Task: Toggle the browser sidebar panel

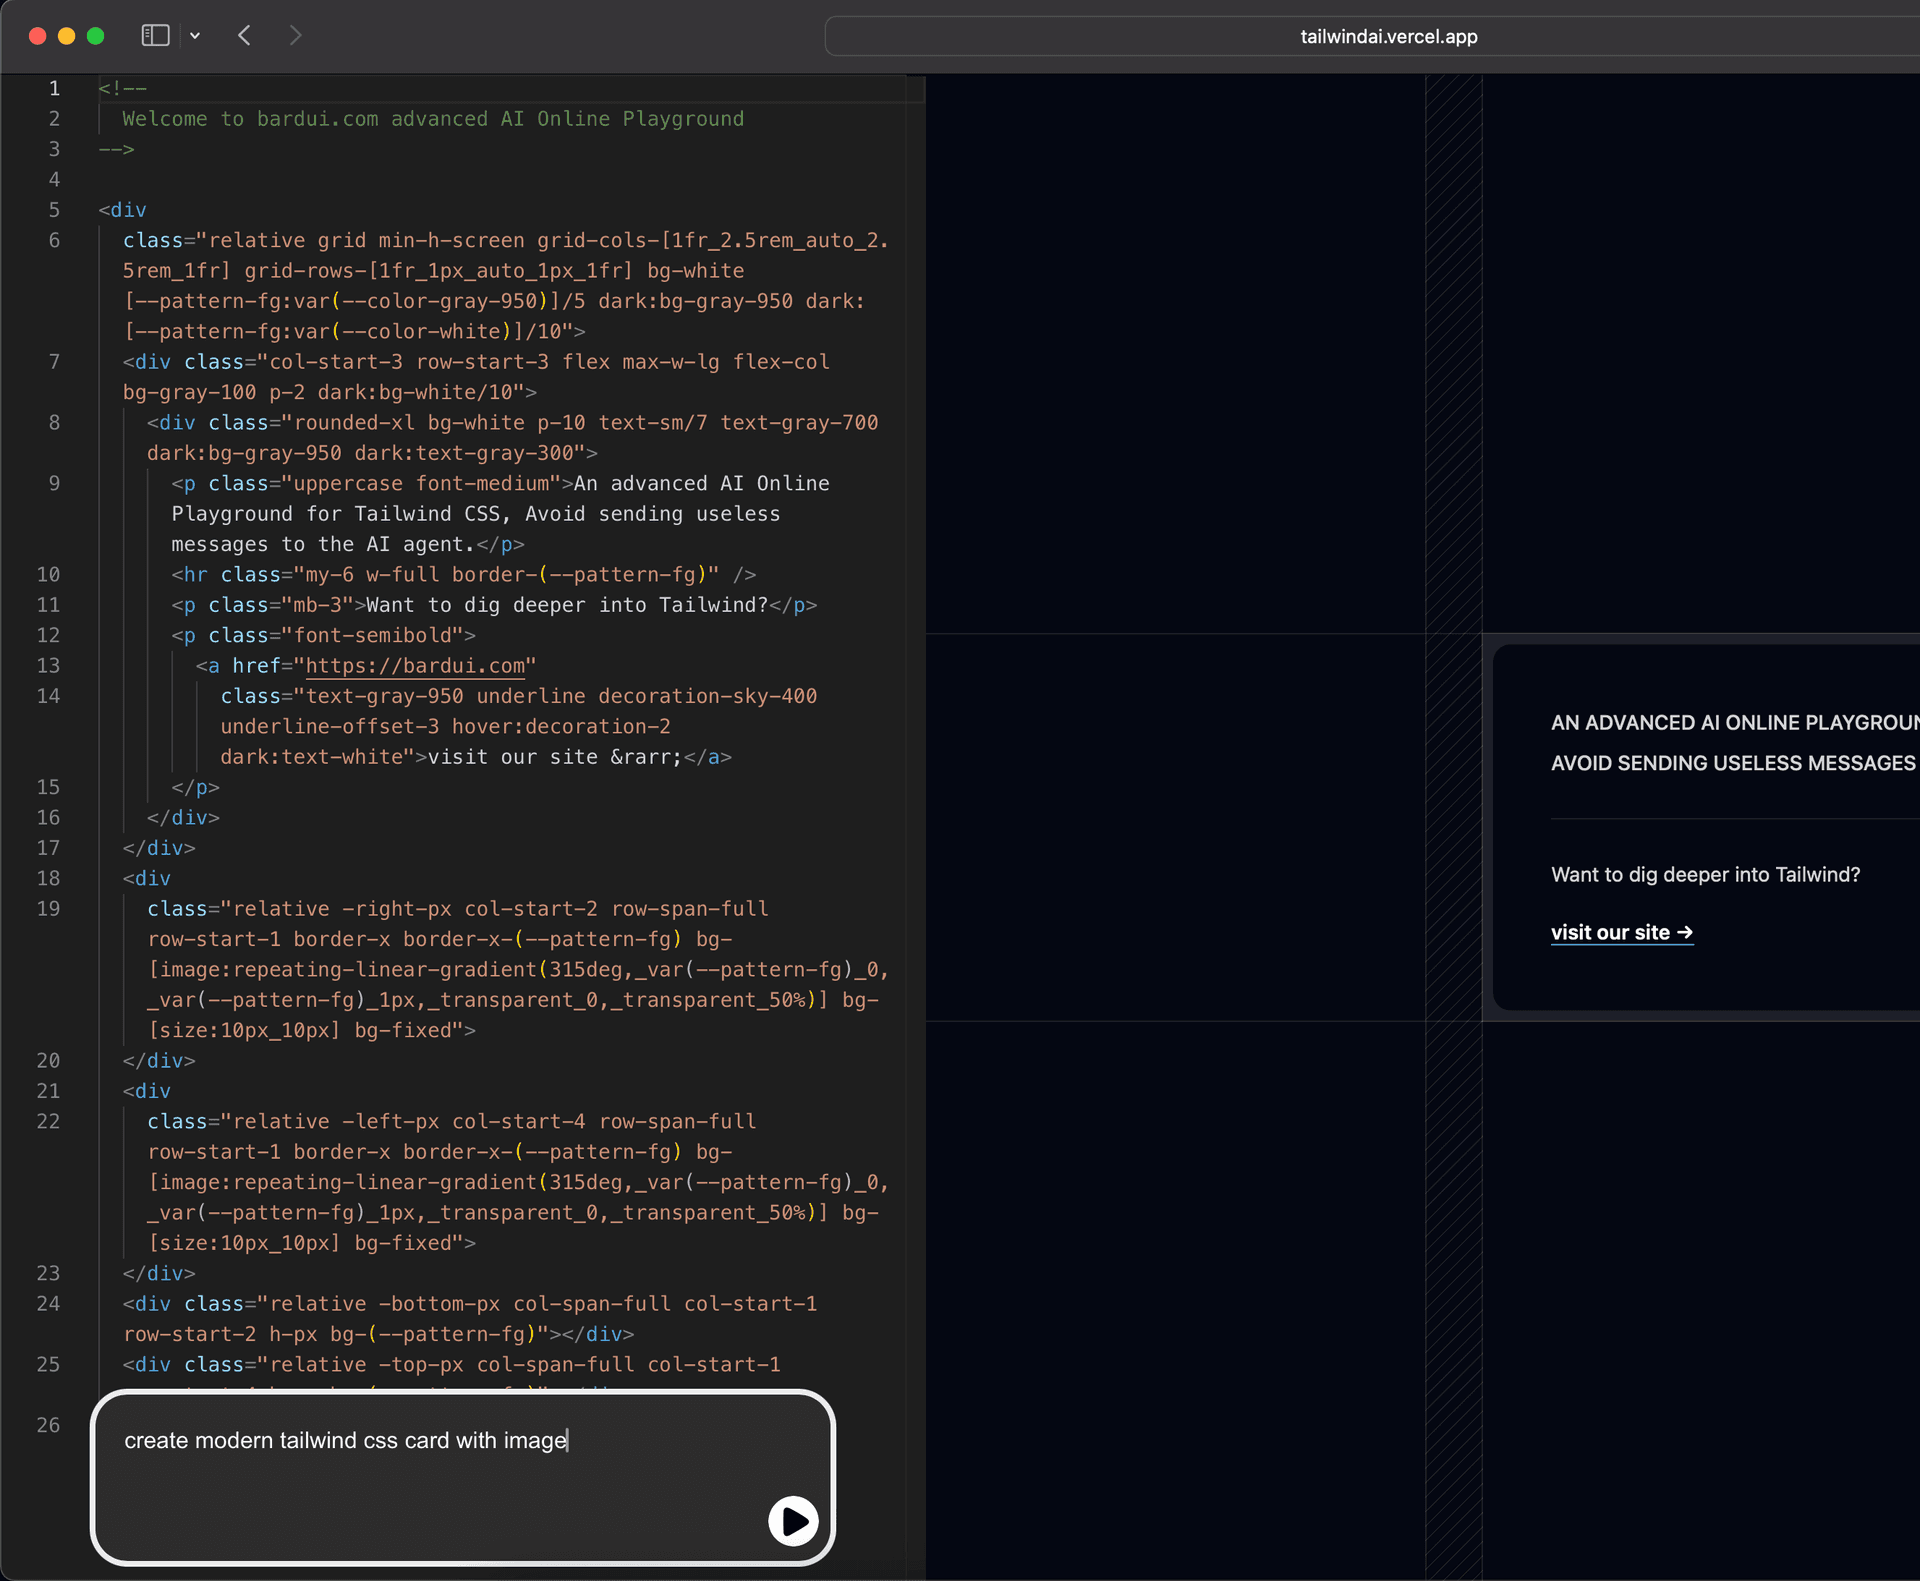Action: click(154, 35)
